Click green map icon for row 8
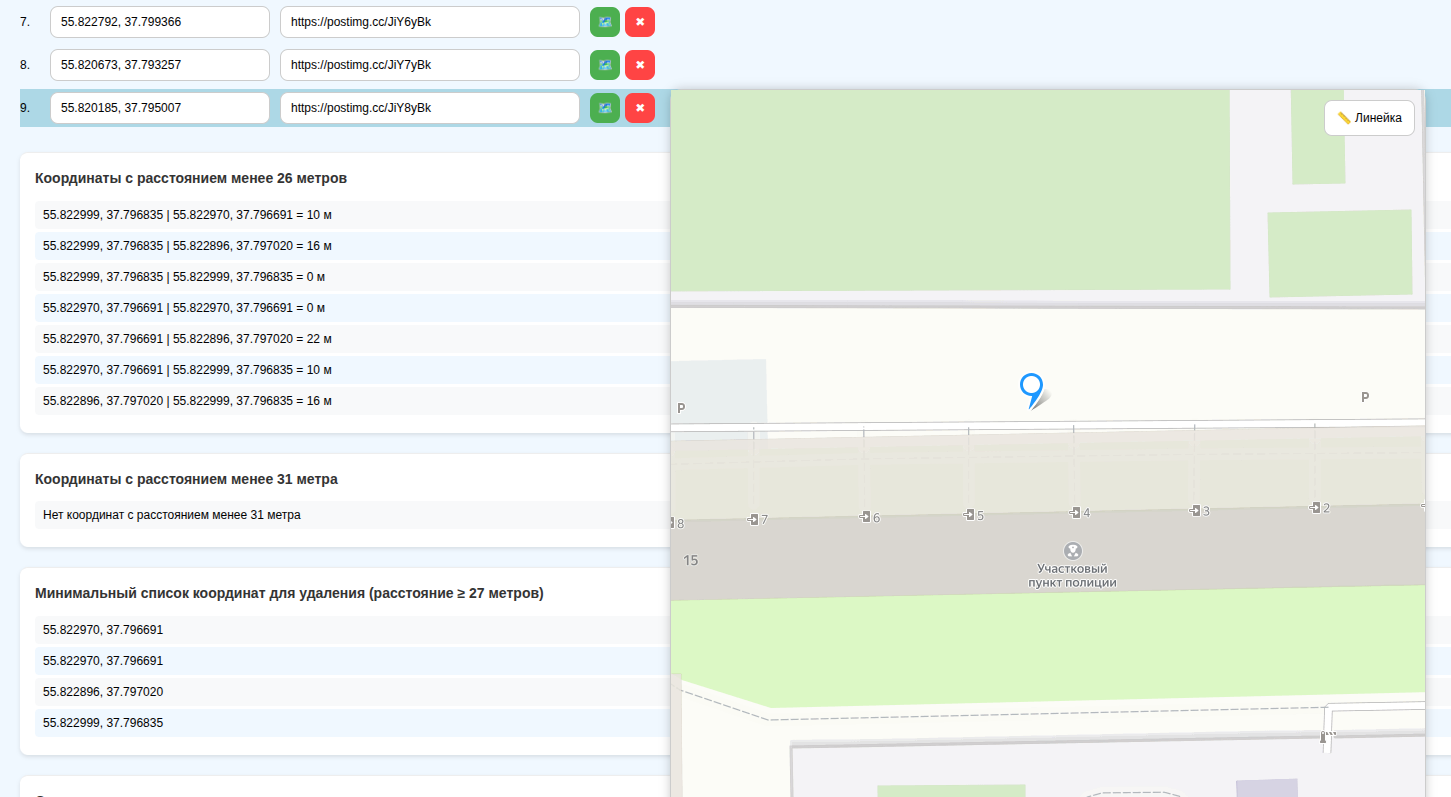The height and width of the screenshot is (797, 1451). pyautogui.click(x=604, y=65)
